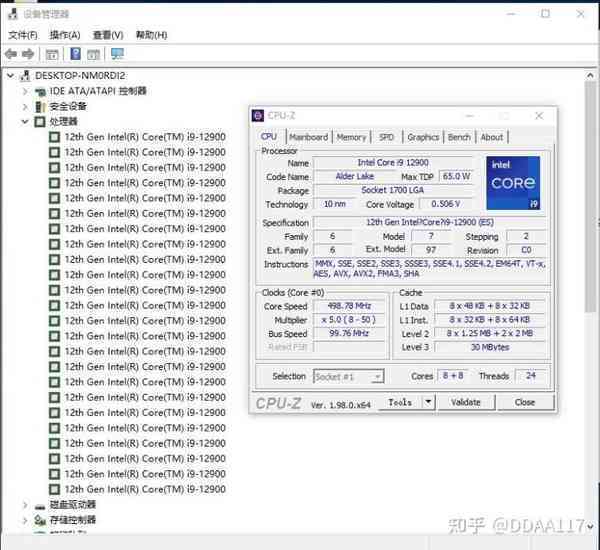This screenshot has height=550, width=600.
Task: Click the Device Manager vertical scrollbar thumb
Action: pyautogui.click(x=590, y=197)
